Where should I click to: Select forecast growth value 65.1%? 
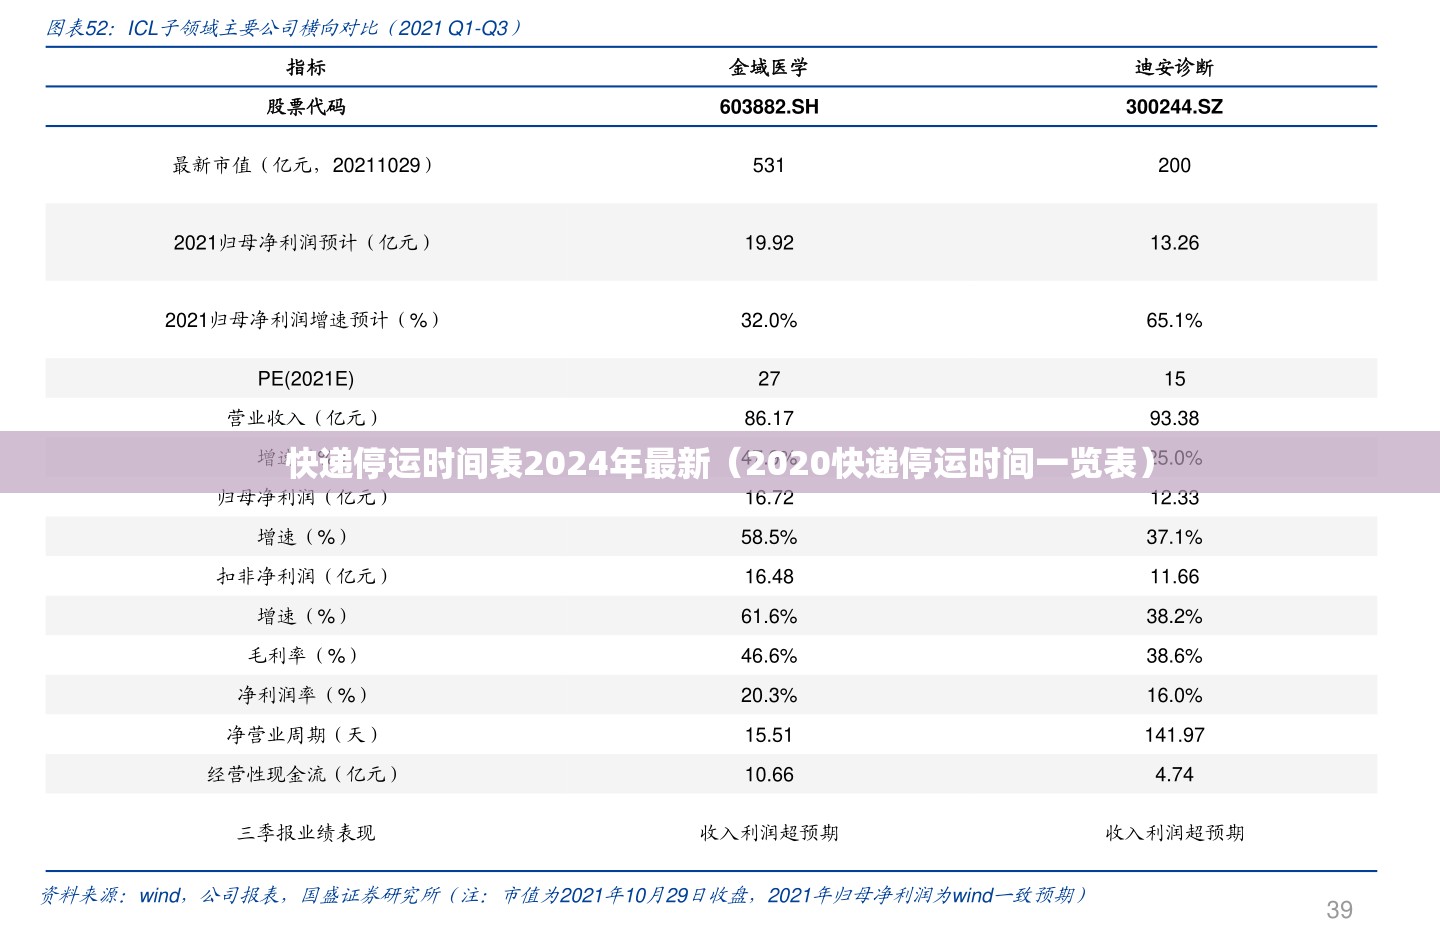(x=1174, y=321)
